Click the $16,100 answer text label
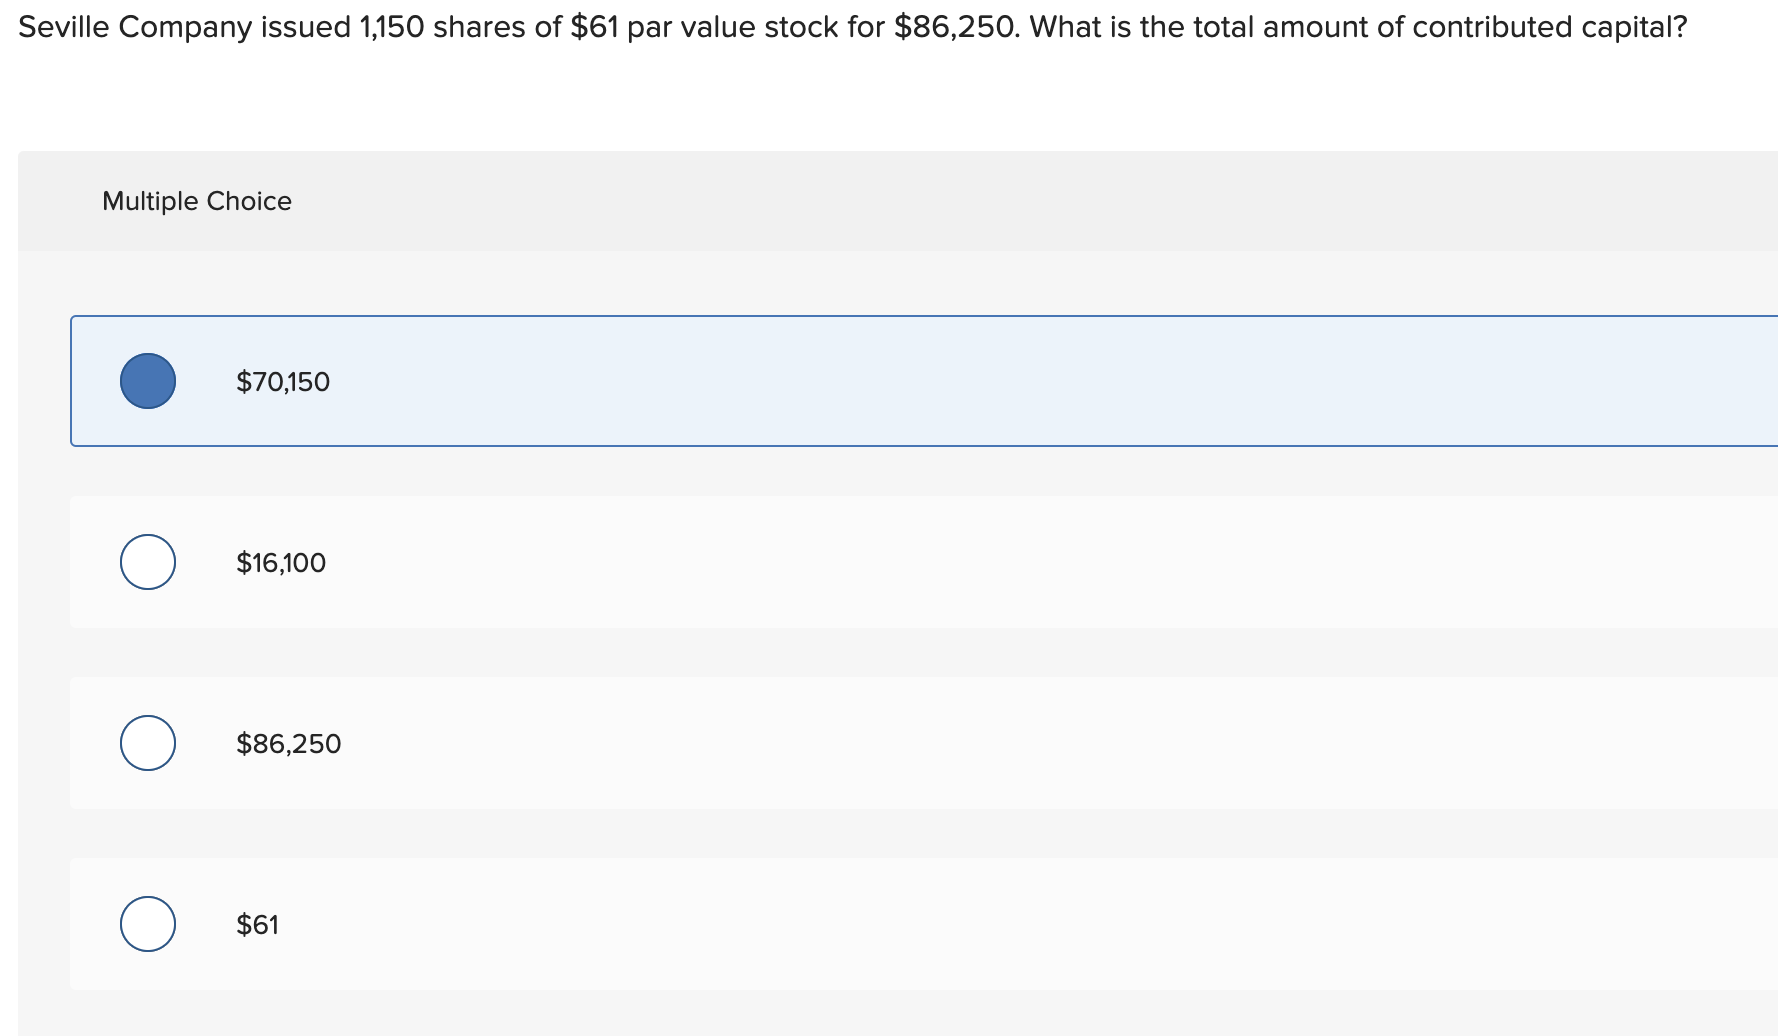 (x=281, y=562)
